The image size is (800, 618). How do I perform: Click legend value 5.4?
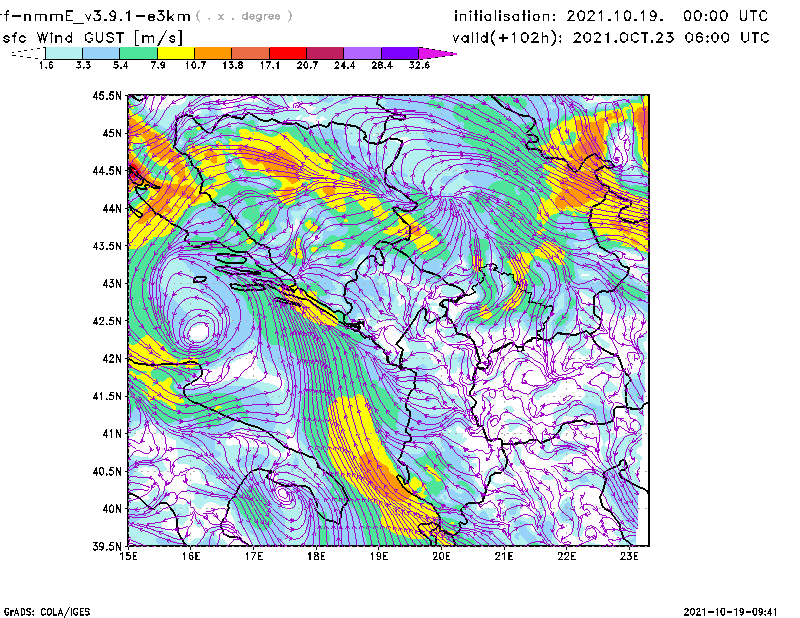tap(120, 65)
